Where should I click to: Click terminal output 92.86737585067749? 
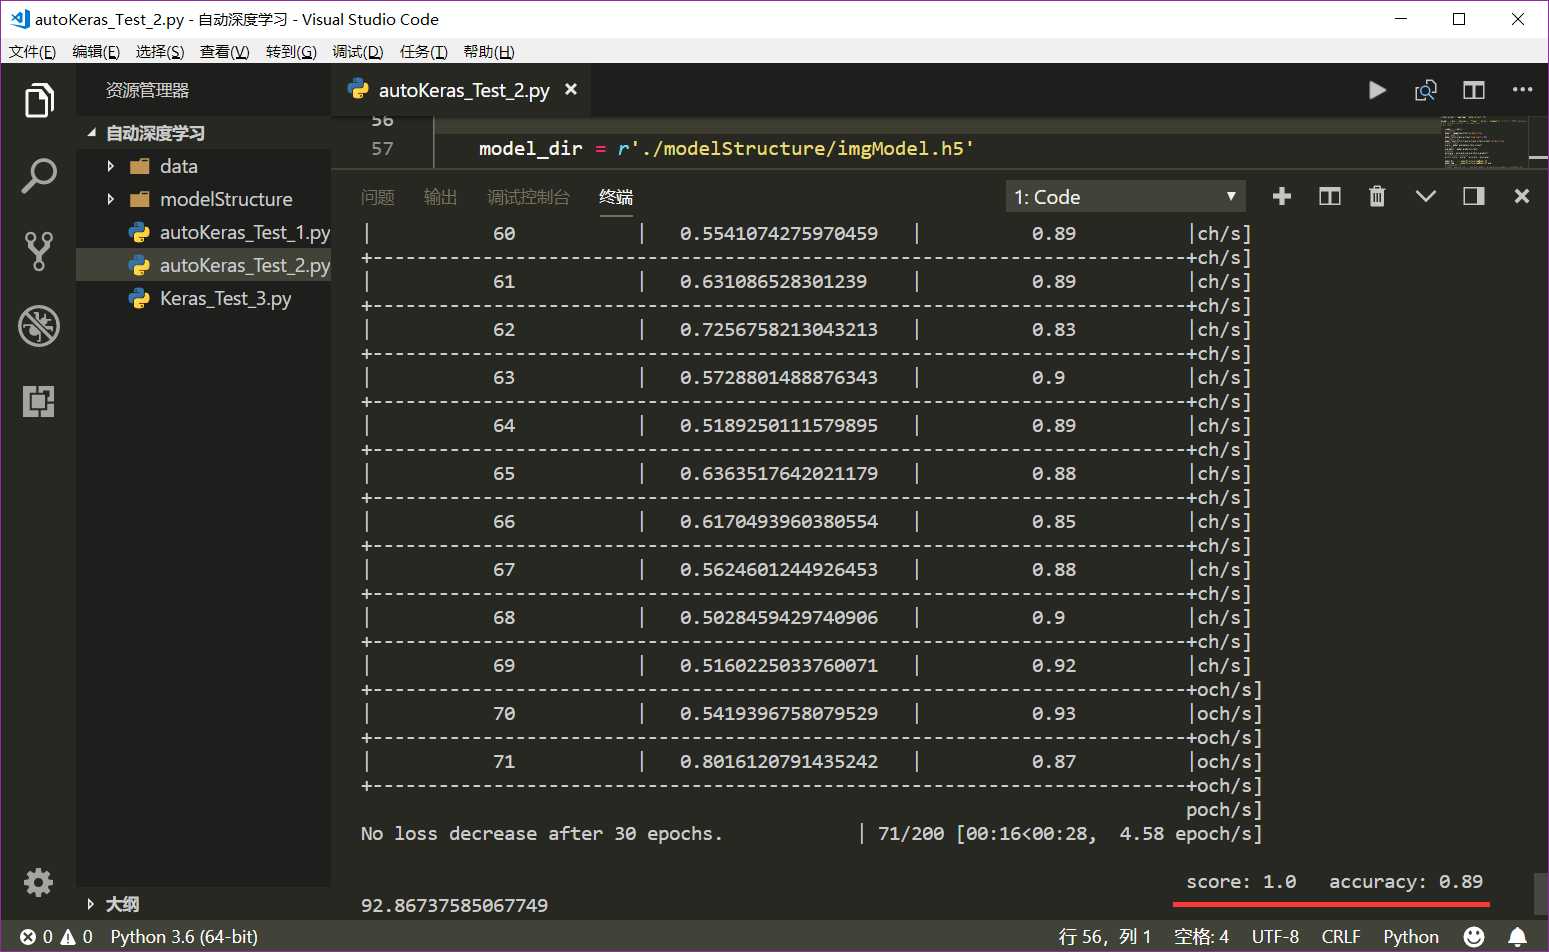[x=454, y=905]
